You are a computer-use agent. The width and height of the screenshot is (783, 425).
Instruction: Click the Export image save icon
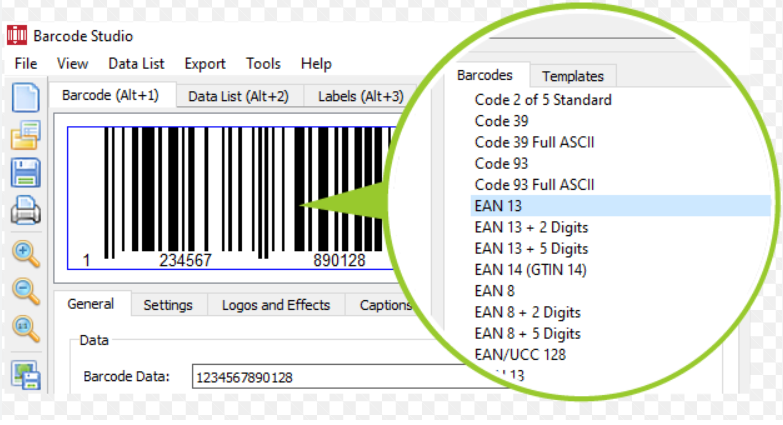point(25,375)
